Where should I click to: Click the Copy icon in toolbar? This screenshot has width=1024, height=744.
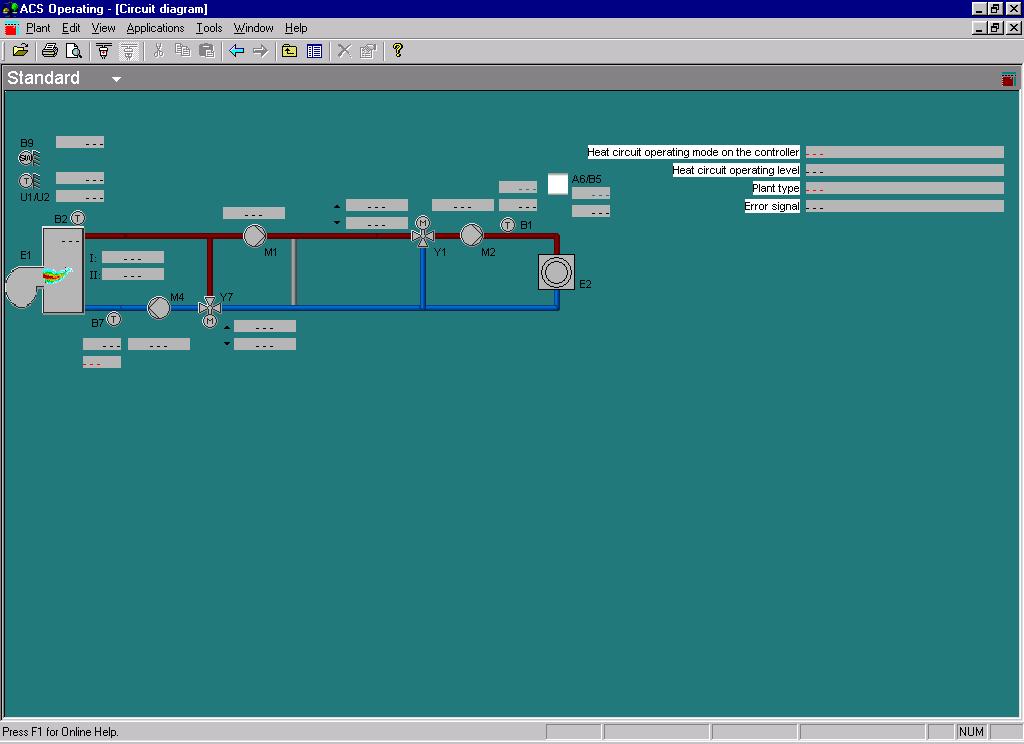[x=183, y=50]
